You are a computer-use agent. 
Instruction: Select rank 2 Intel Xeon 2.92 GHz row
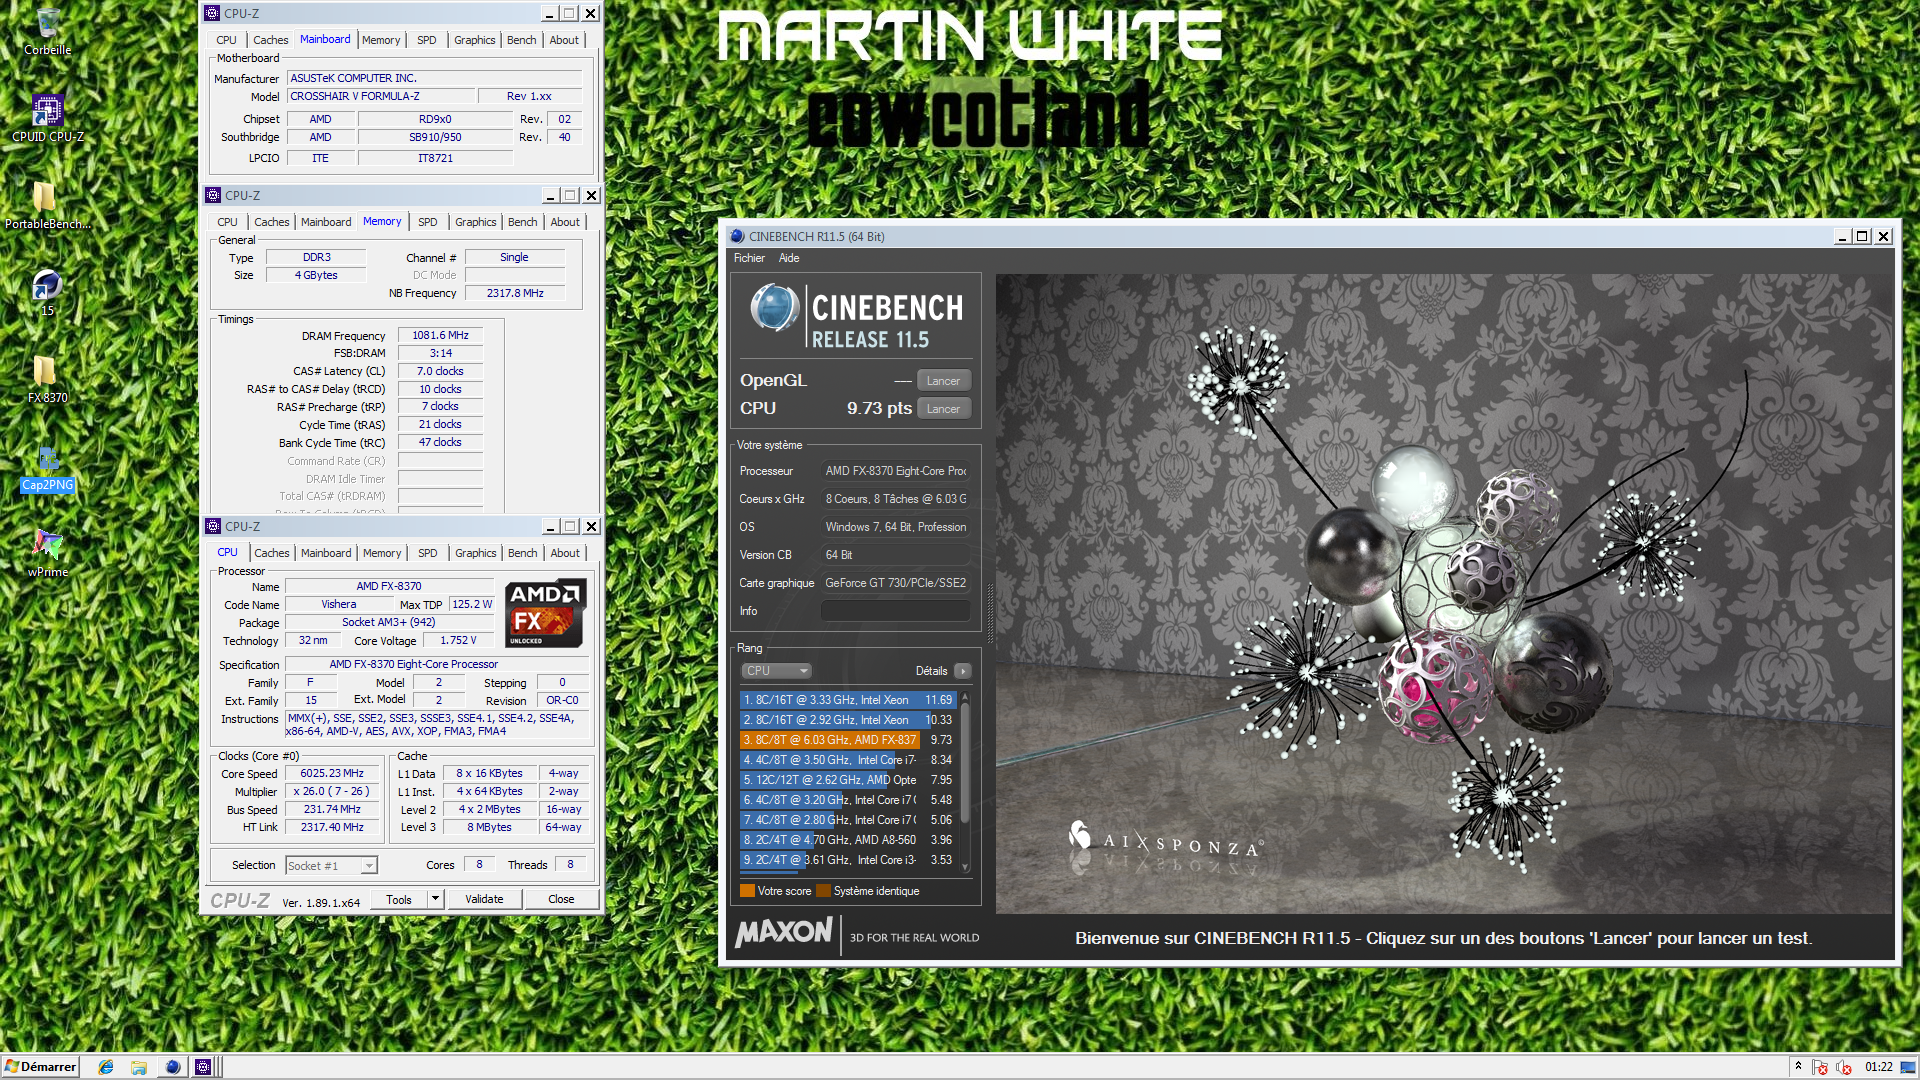(848, 720)
